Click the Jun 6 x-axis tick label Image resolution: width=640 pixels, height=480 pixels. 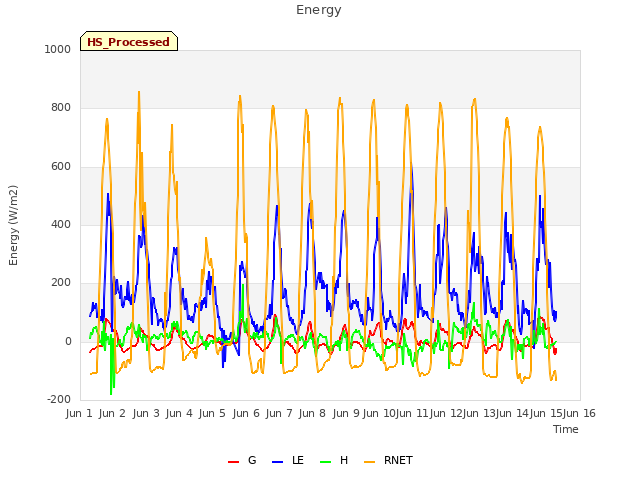(246, 413)
